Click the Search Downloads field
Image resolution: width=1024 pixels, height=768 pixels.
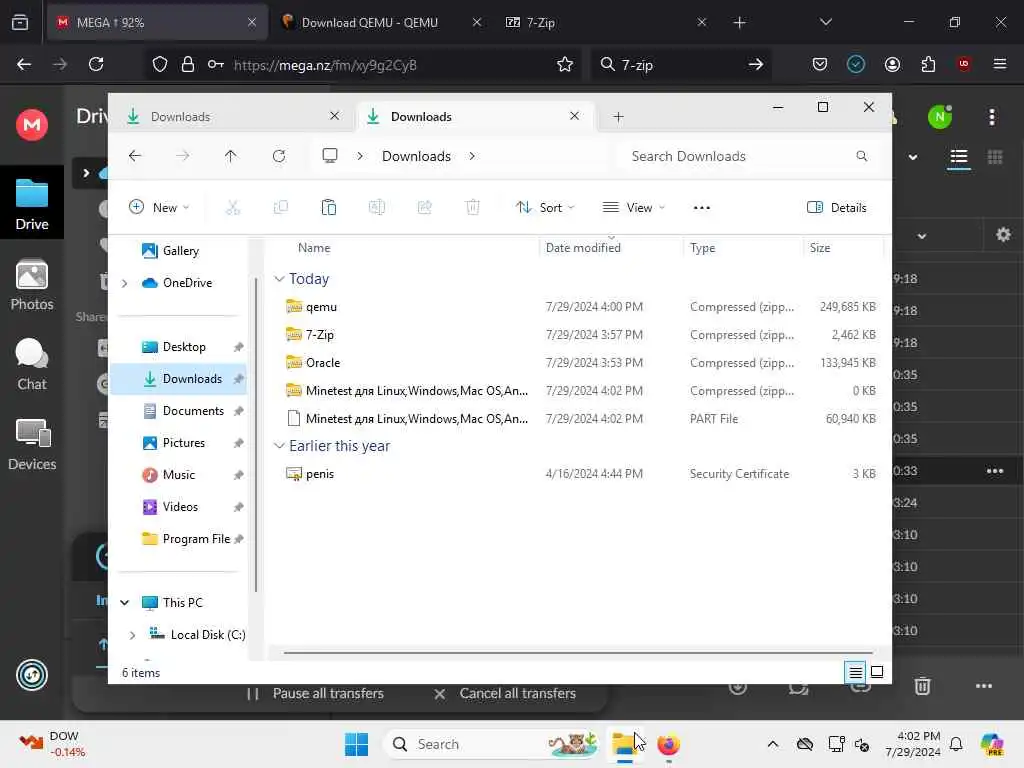(x=750, y=156)
